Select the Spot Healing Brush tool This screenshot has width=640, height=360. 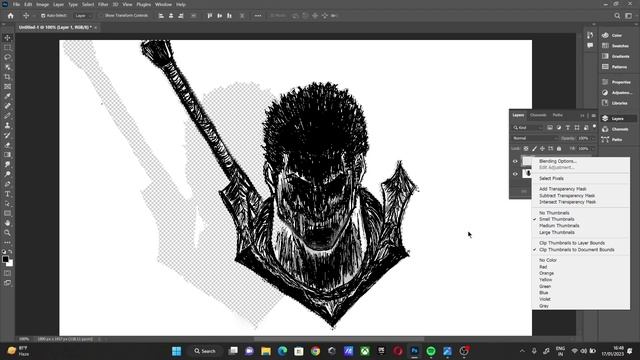pos(7,106)
